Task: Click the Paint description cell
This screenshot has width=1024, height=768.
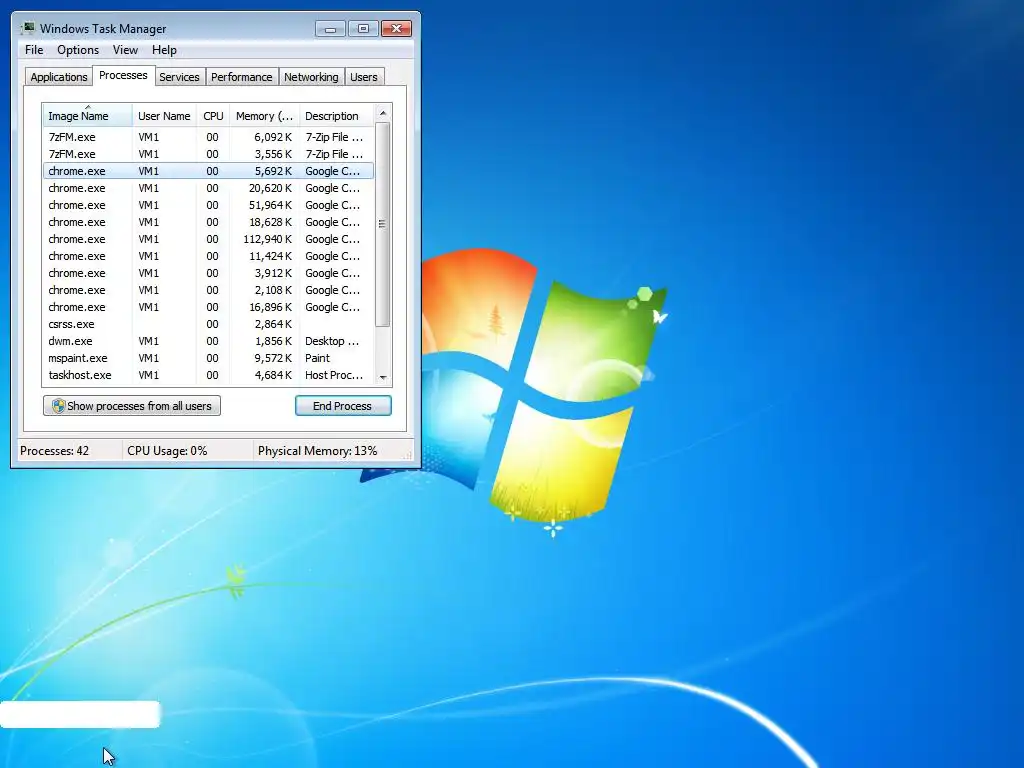Action: (x=317, y=358)
